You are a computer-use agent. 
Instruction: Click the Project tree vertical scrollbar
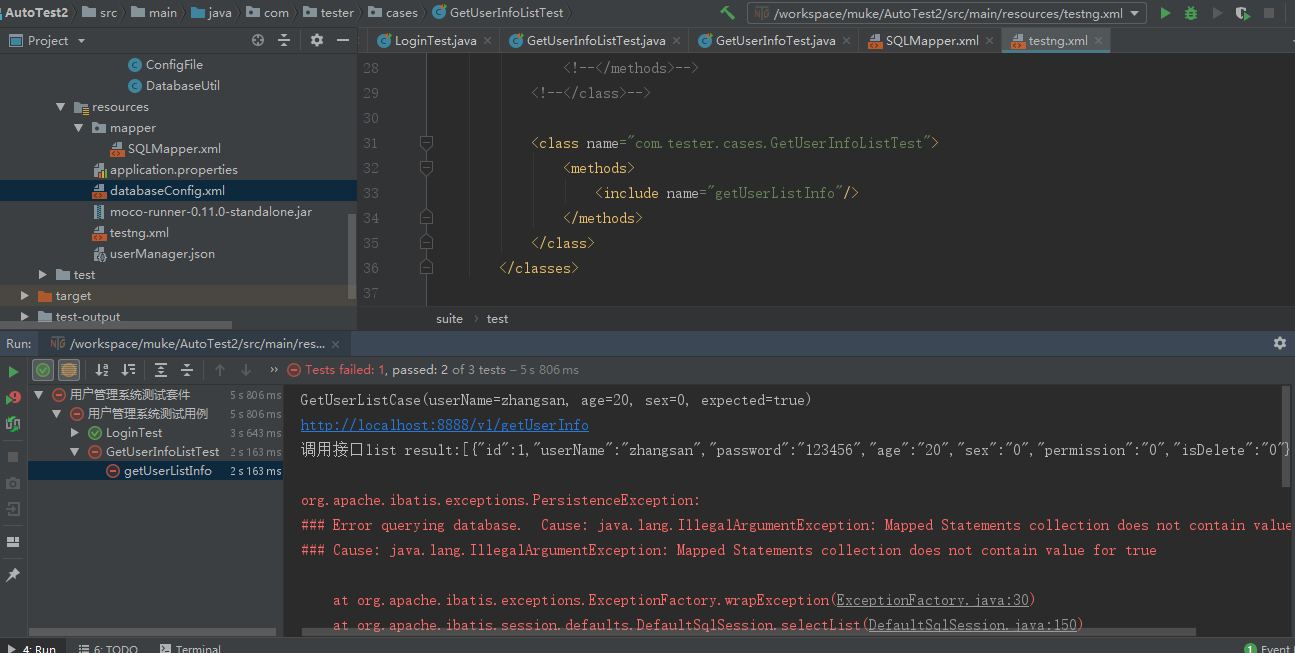click(351, 256)
